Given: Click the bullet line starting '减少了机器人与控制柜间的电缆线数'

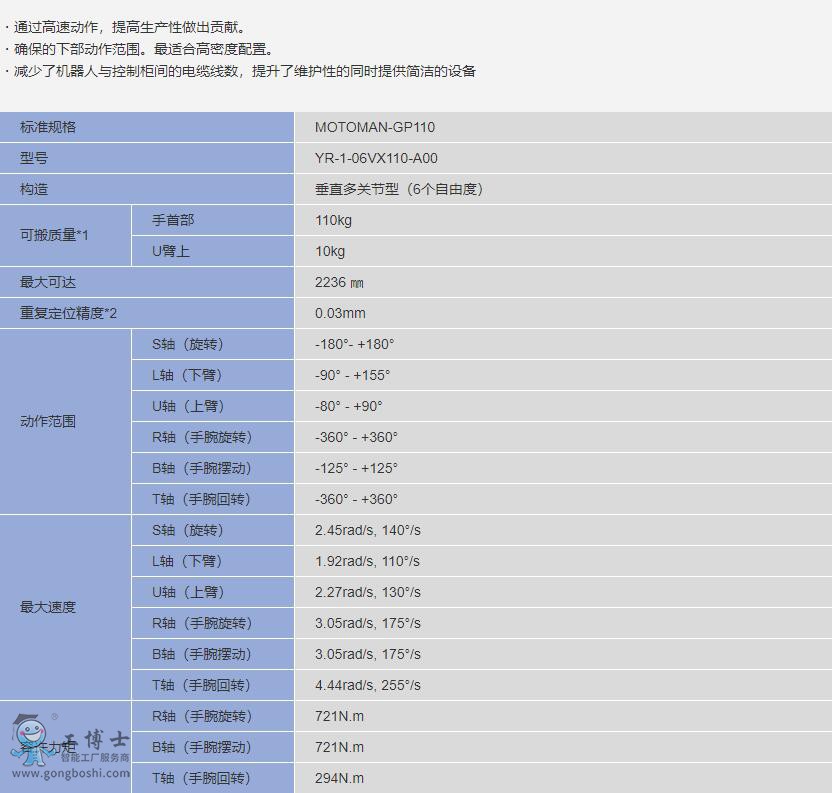Looking at the screenshot, I should tap(240, 71).
